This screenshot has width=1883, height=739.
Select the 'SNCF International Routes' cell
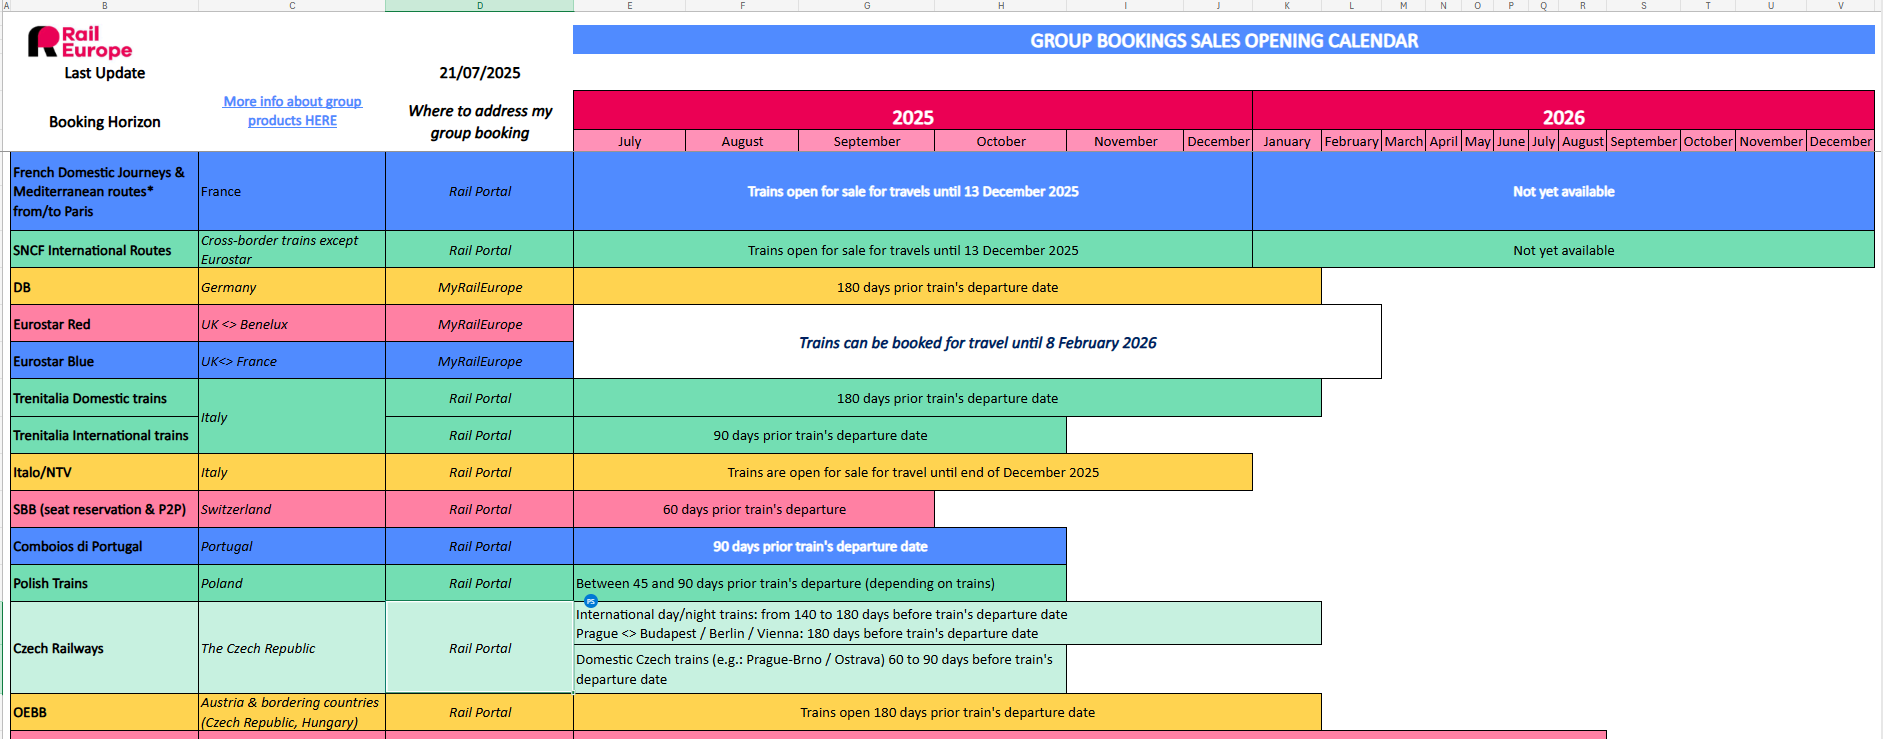105,250
